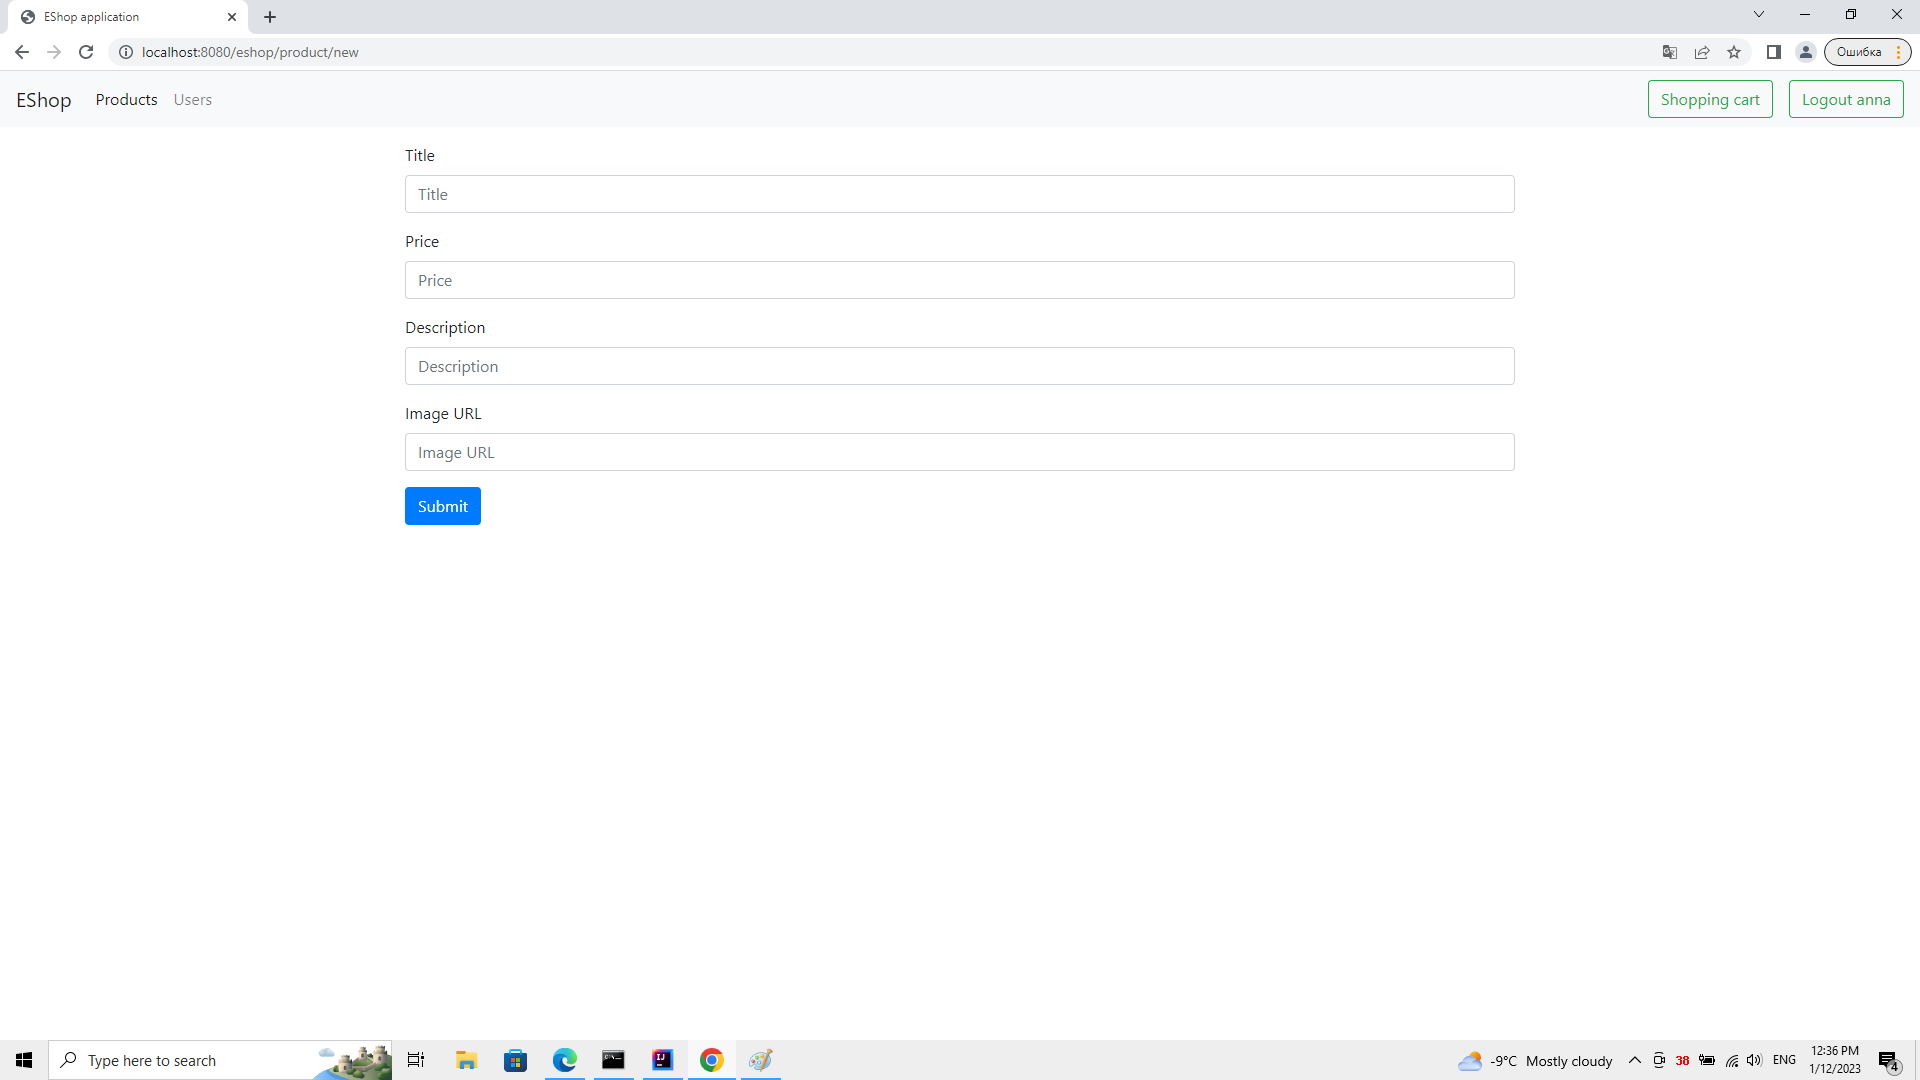Reload the page
Image resolution: width=1920 pixels, height=1080 pixels.
tap(86, 52)
